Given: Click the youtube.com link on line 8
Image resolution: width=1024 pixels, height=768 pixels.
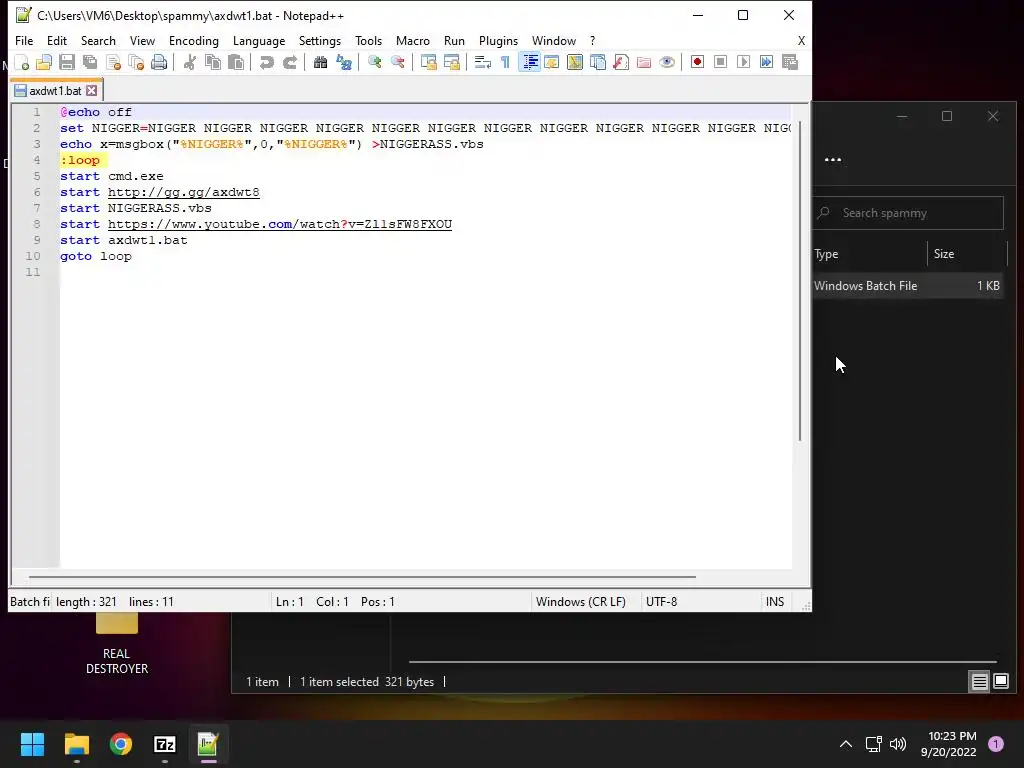Looking at the screenshot, I should point(280,224).
